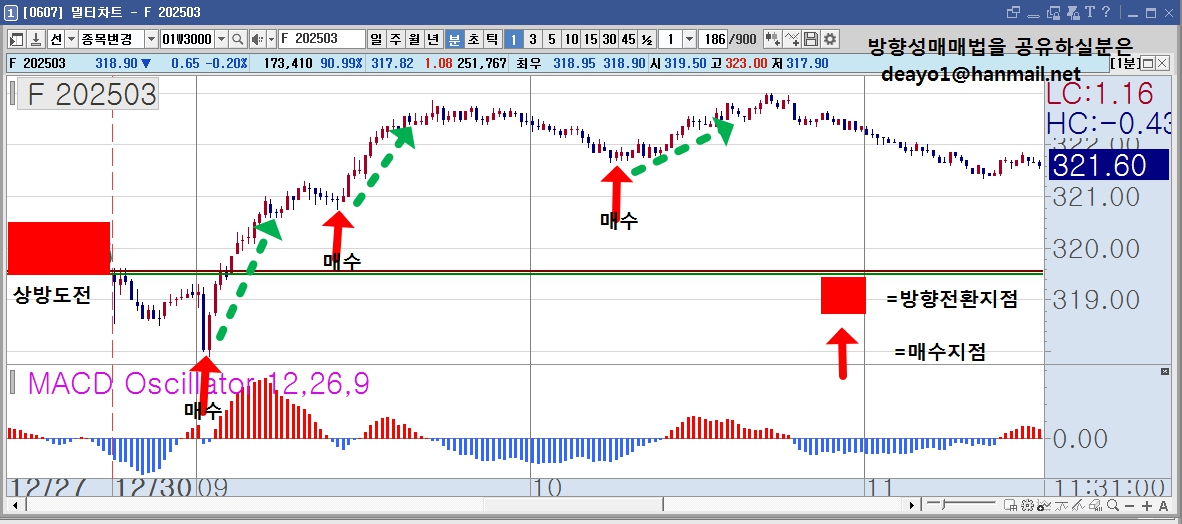Click the pane handle left of F 202503 label
Viewport: 1182px width, 524px height.
pyautogui.click(x=12, y=93)
